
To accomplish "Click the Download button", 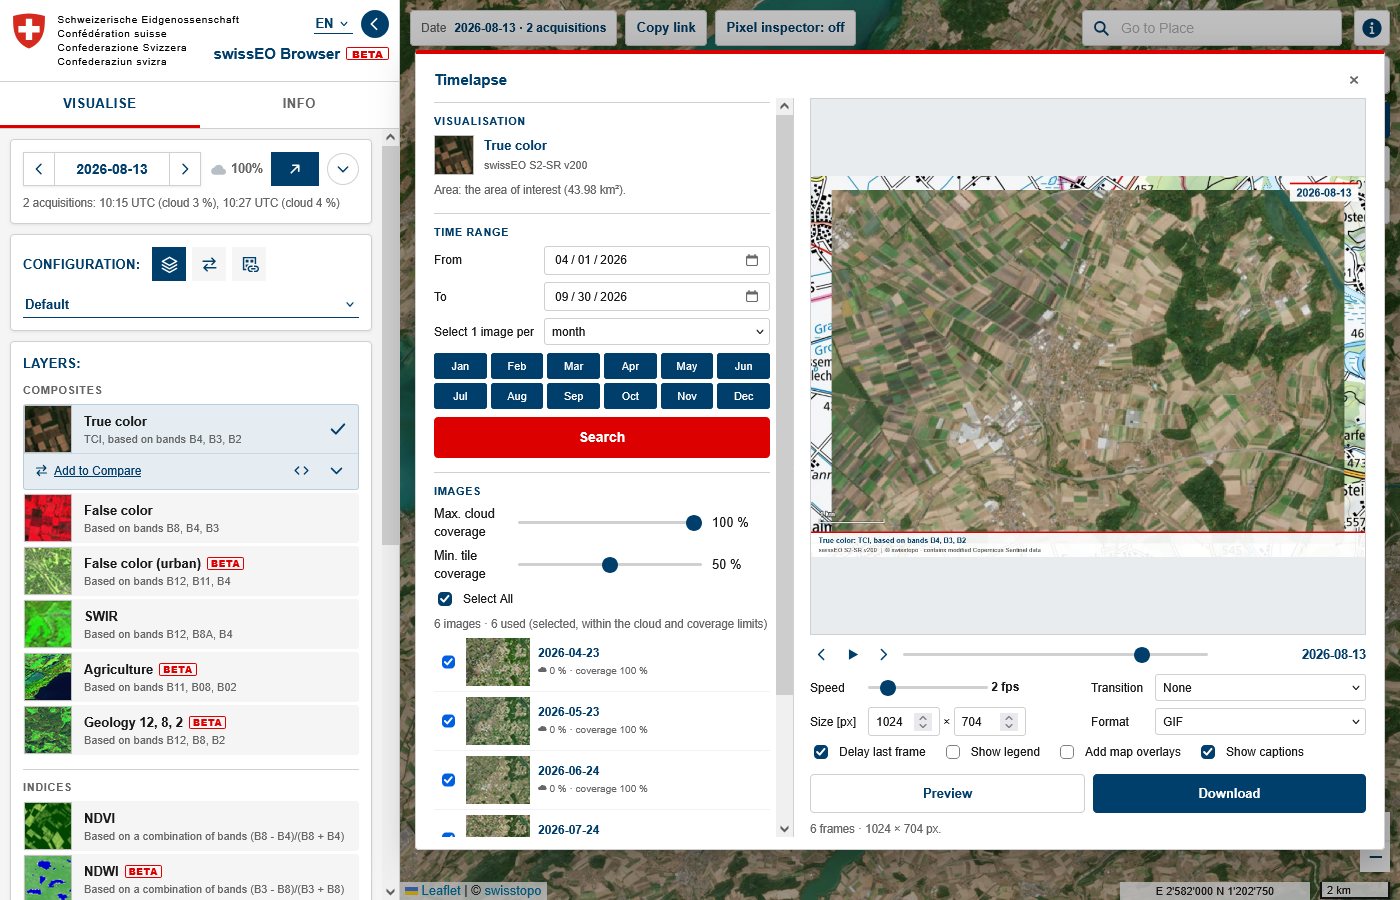I will [x=1229, y=794].
